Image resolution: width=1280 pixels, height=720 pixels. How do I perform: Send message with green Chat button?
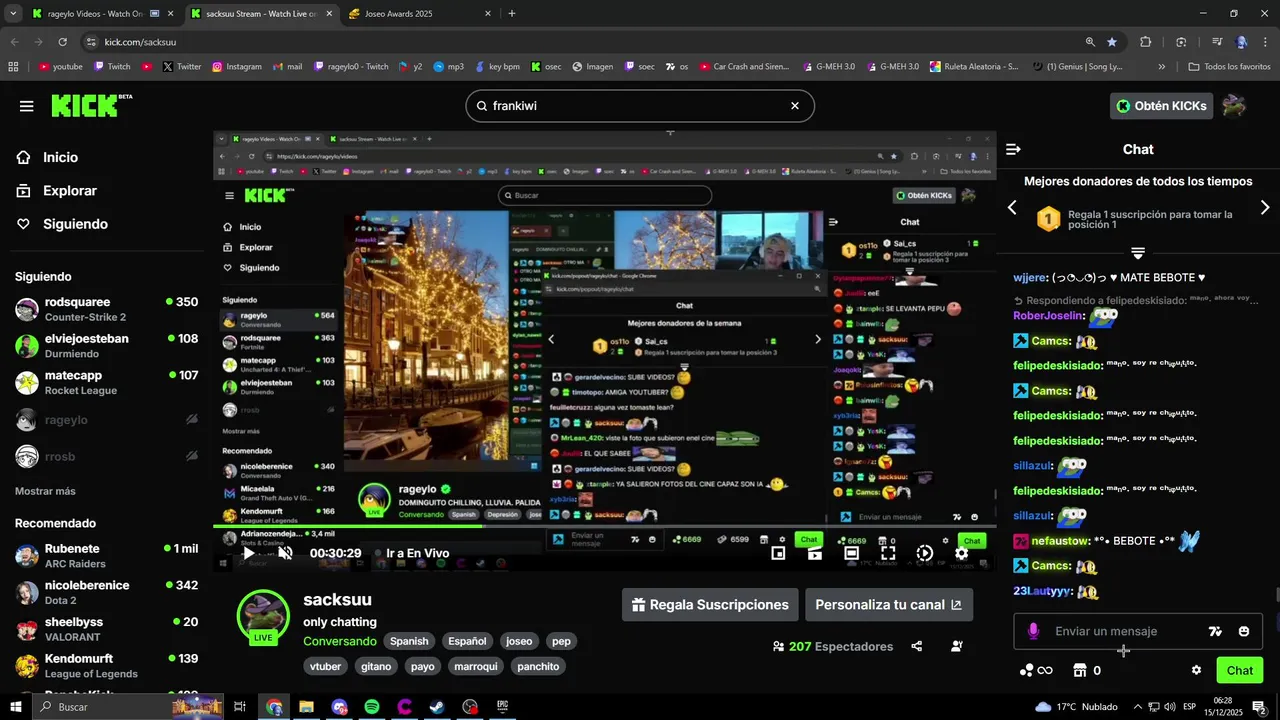1240,670
